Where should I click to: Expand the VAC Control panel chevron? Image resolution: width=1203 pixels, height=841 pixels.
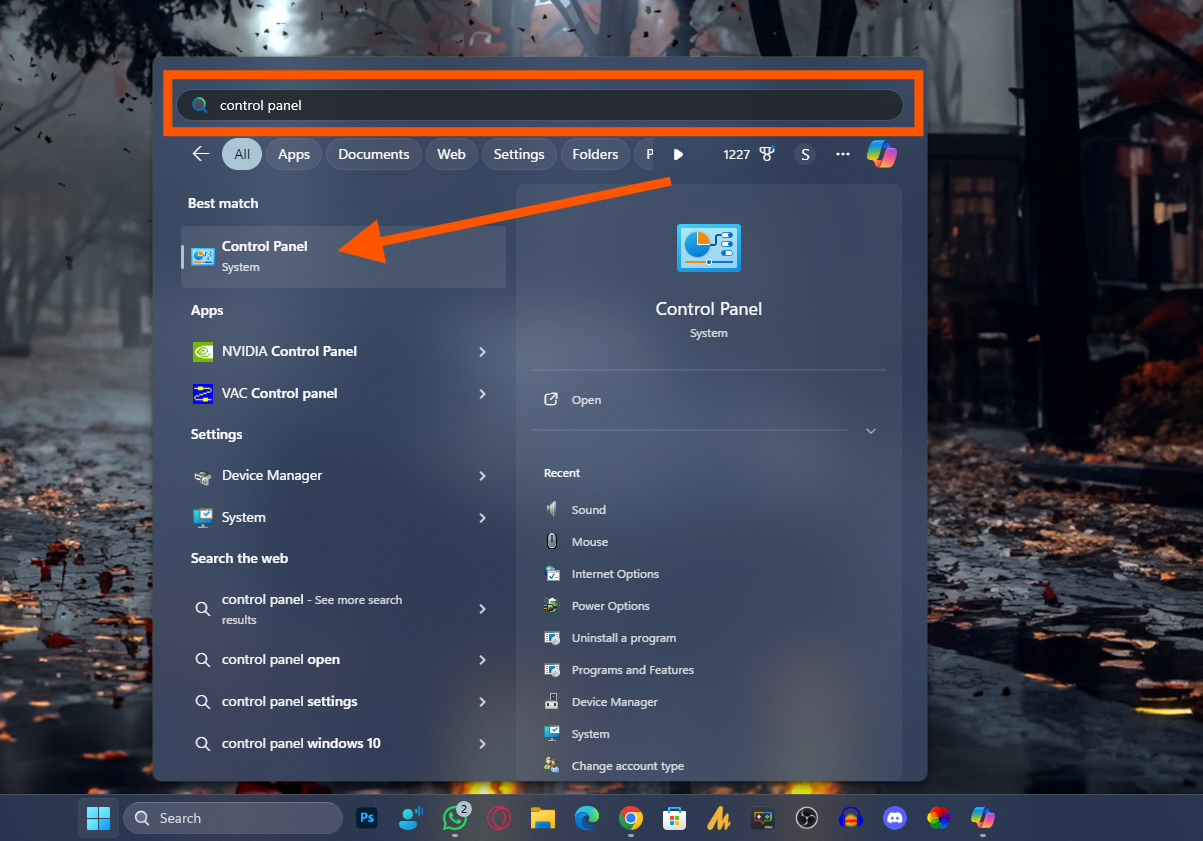[x=482, y=393]
